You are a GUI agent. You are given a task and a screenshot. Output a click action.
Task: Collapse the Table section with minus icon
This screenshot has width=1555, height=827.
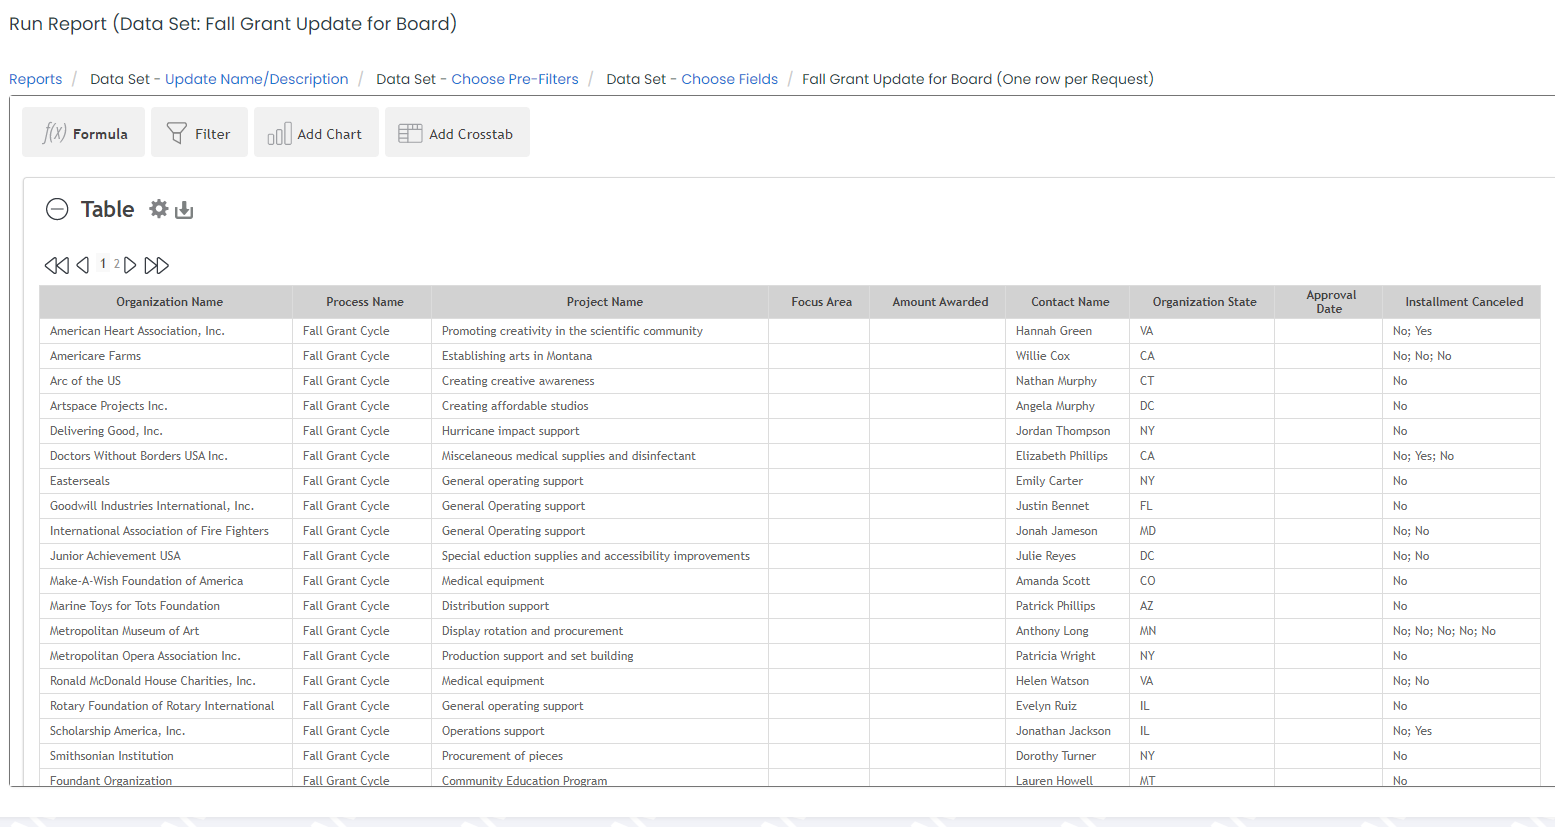pyautogui.click(x=57, y=209)
